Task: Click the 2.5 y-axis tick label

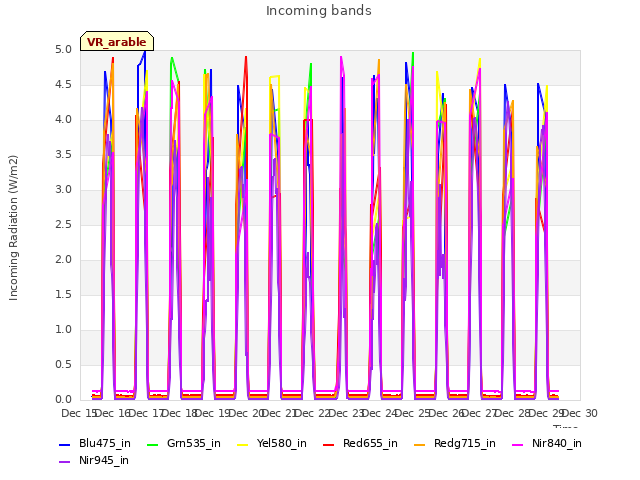Action: point(63,225)
